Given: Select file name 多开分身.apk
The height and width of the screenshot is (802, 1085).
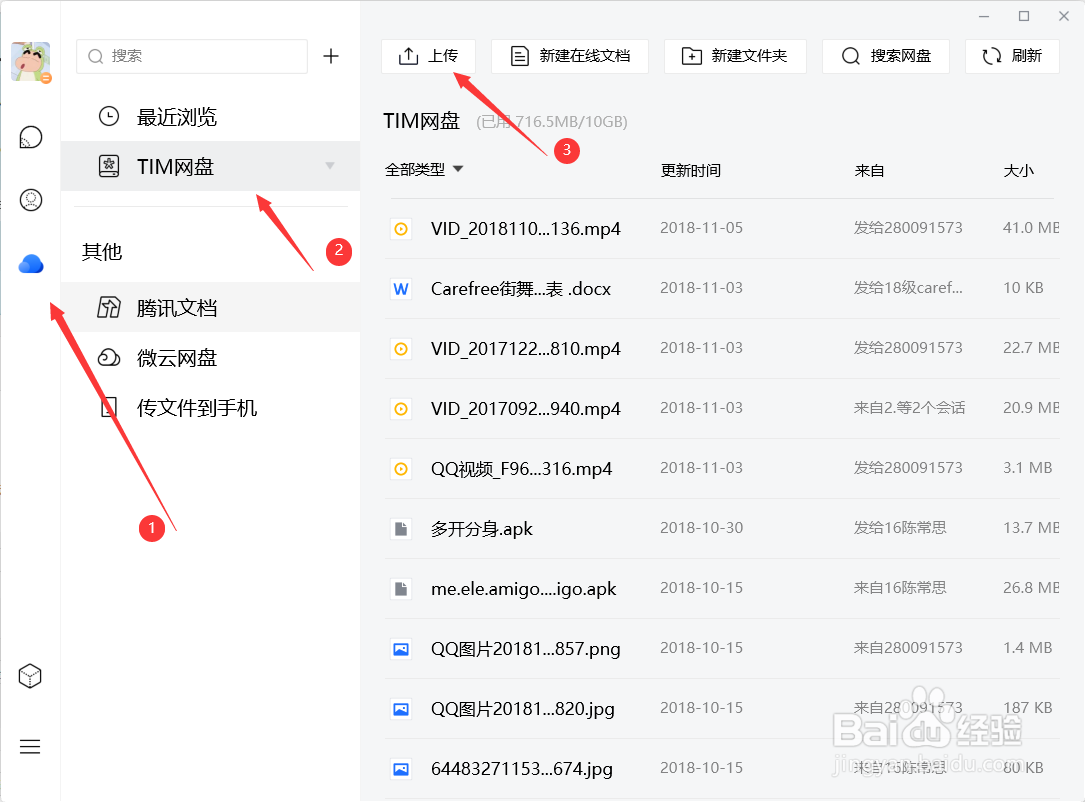Looking at the screenshot, I should 482,529.
